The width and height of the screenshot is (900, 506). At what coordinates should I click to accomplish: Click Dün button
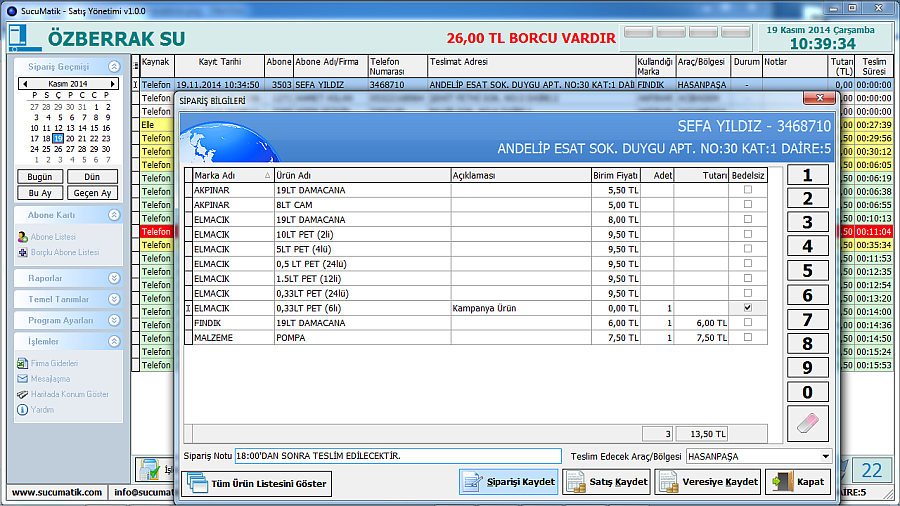tap(92, 177)
